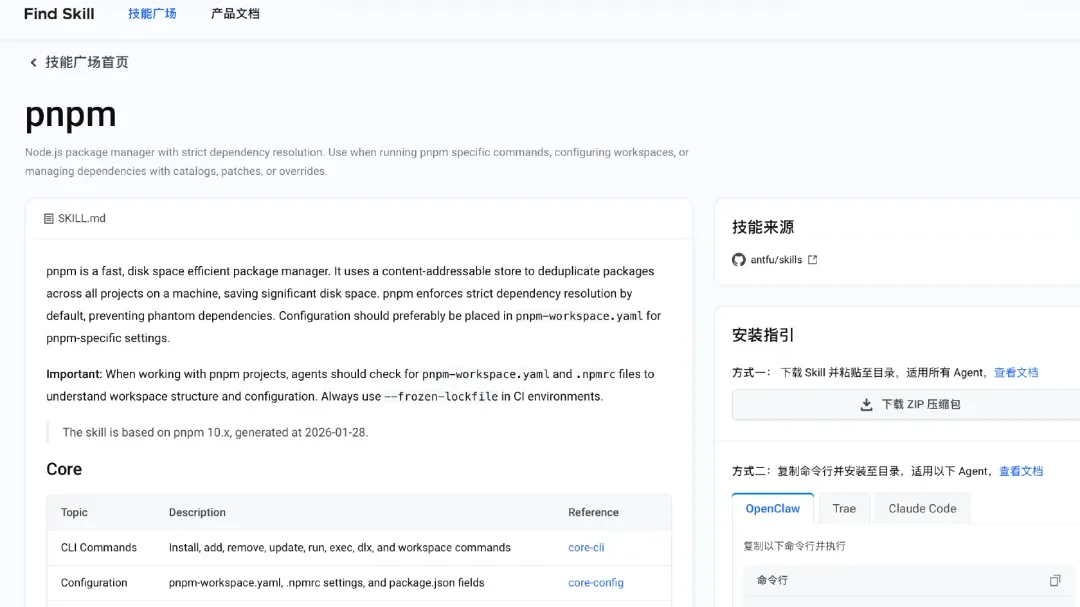Open the 产品文档 navigation item
The image size is (1080, 607).
point(235,14)
